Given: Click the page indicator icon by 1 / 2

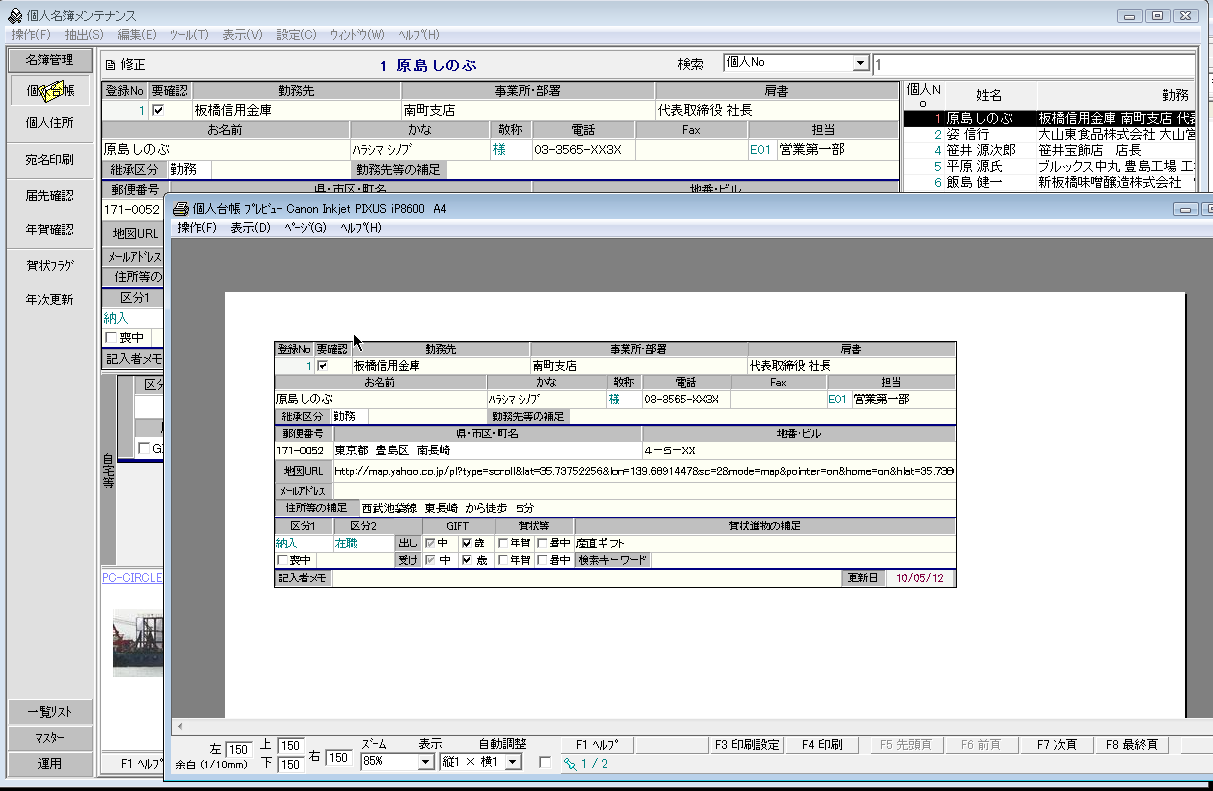Looking at the screenshot, I should pyautogui.click(x=570, y=764).
